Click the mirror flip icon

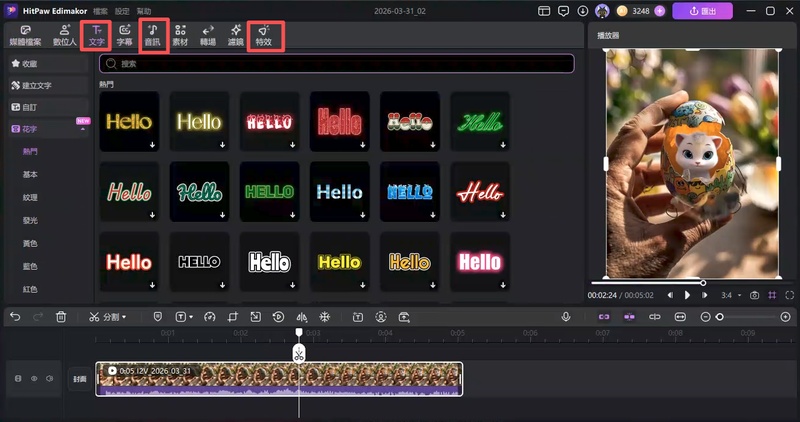pyautogui.click(x=302, y=317)
